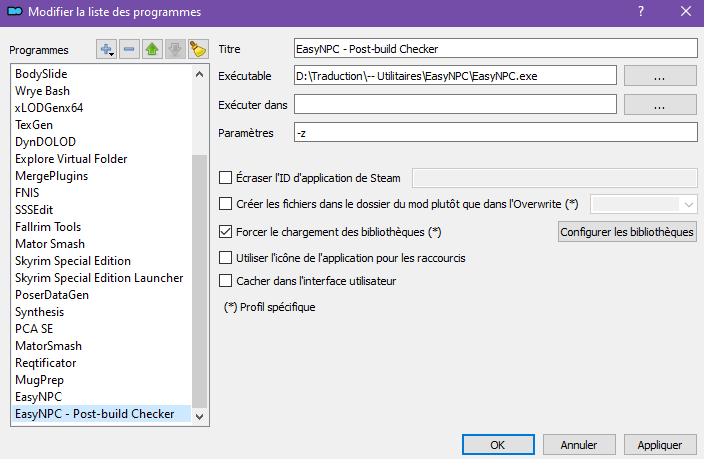Click in the Paramètres input field
Image resolution: width=704 pixels, height=459 pixels.
pyautogui.click(x=494, y=132)
